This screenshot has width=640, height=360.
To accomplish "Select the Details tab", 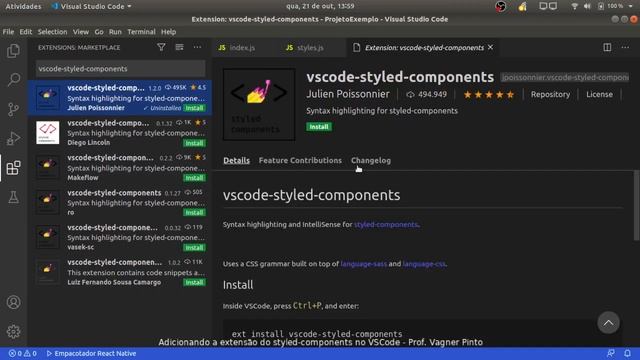I will 236,160.
